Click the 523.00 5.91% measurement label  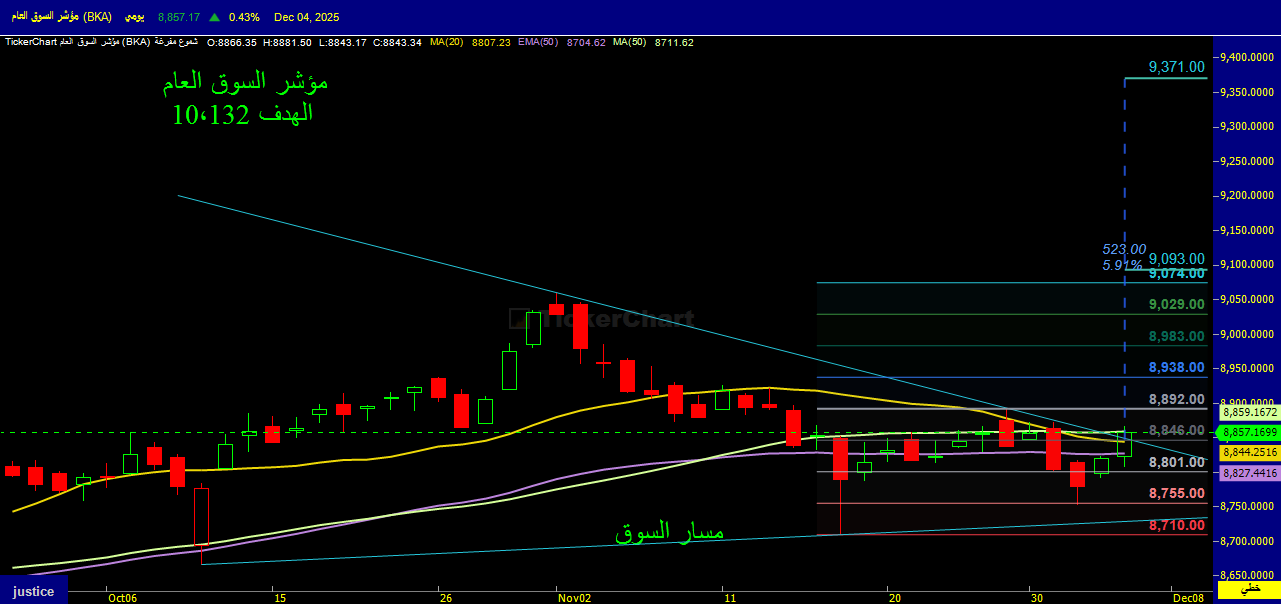click(x=1124, y=257)
